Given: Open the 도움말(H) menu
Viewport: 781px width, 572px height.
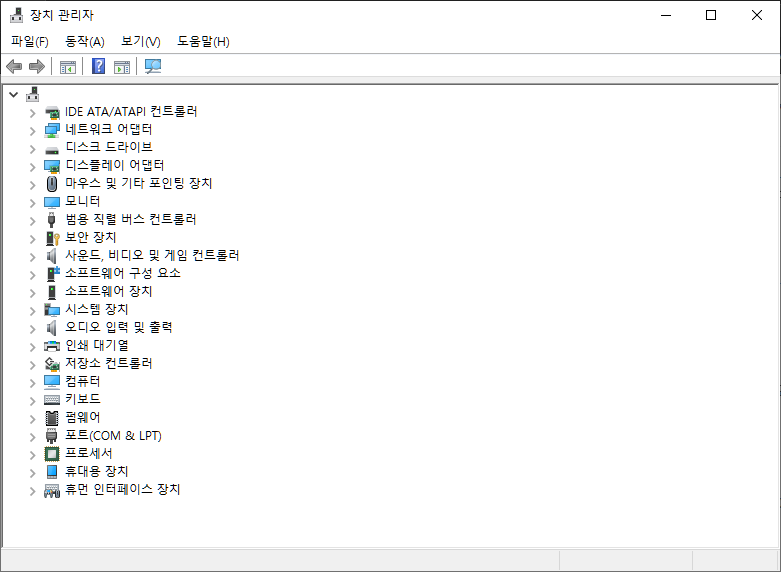Looking at the screenshot, I should point(203,41).
